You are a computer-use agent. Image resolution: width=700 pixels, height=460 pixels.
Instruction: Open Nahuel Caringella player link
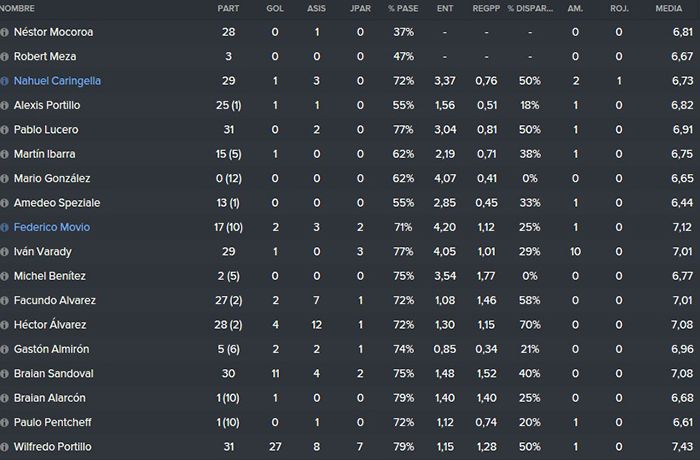(x=57, y=81)
